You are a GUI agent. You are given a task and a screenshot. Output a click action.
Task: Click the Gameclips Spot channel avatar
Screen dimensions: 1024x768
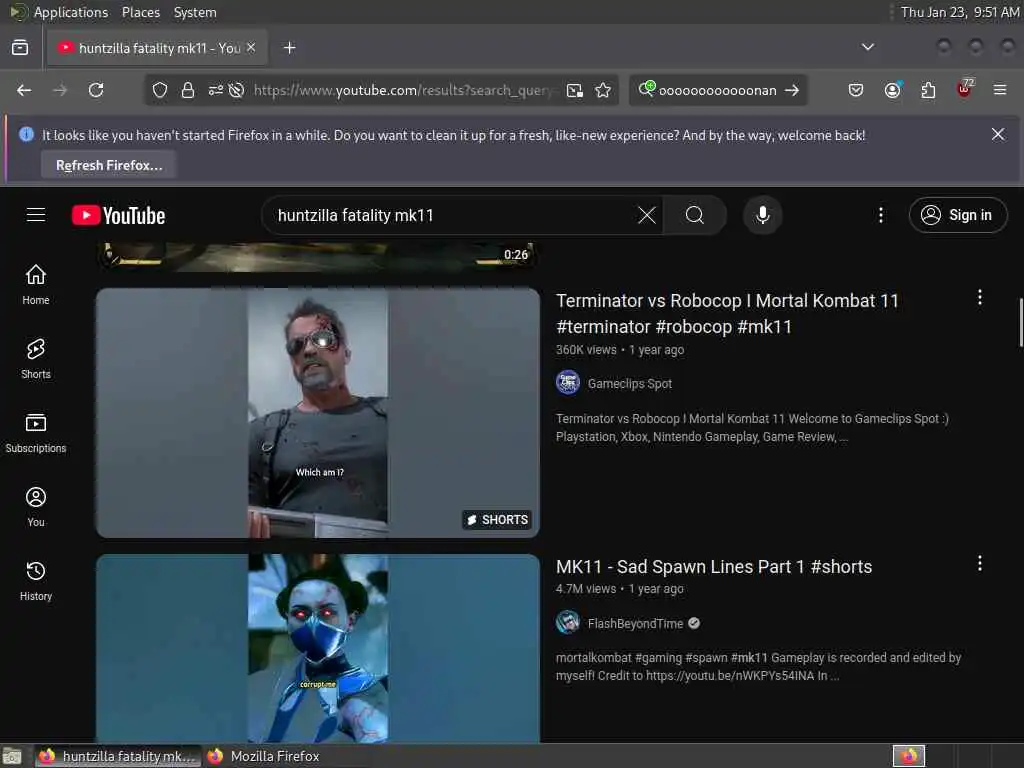(x=568, y=382)
